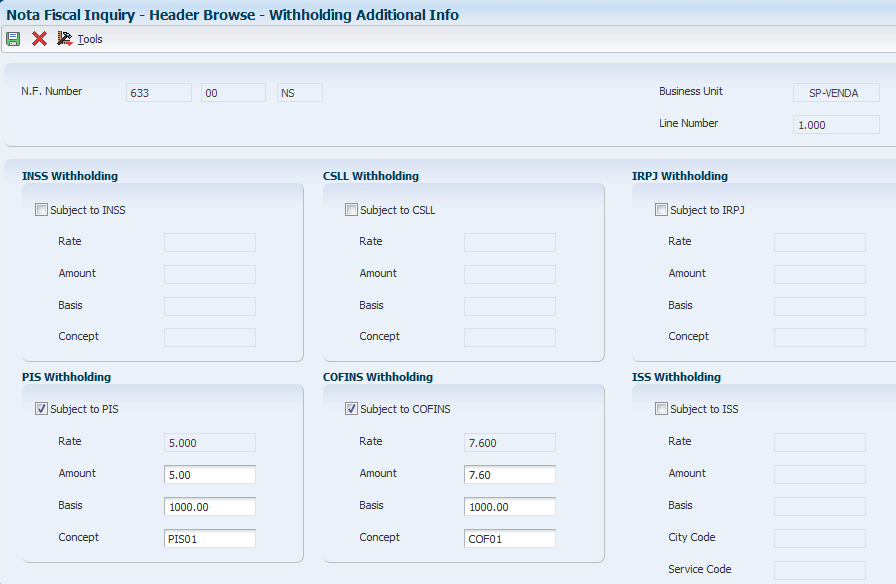Uncheck Subject to COFINS checkbox
Viewport: 896px width, 584px height.
(351, 409)
